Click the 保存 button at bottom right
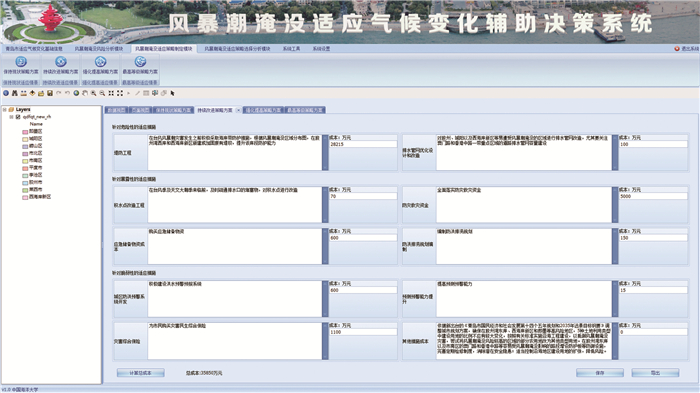Image resolution: width=700 pixels, height=393 pixels. [x=600, y=373]
